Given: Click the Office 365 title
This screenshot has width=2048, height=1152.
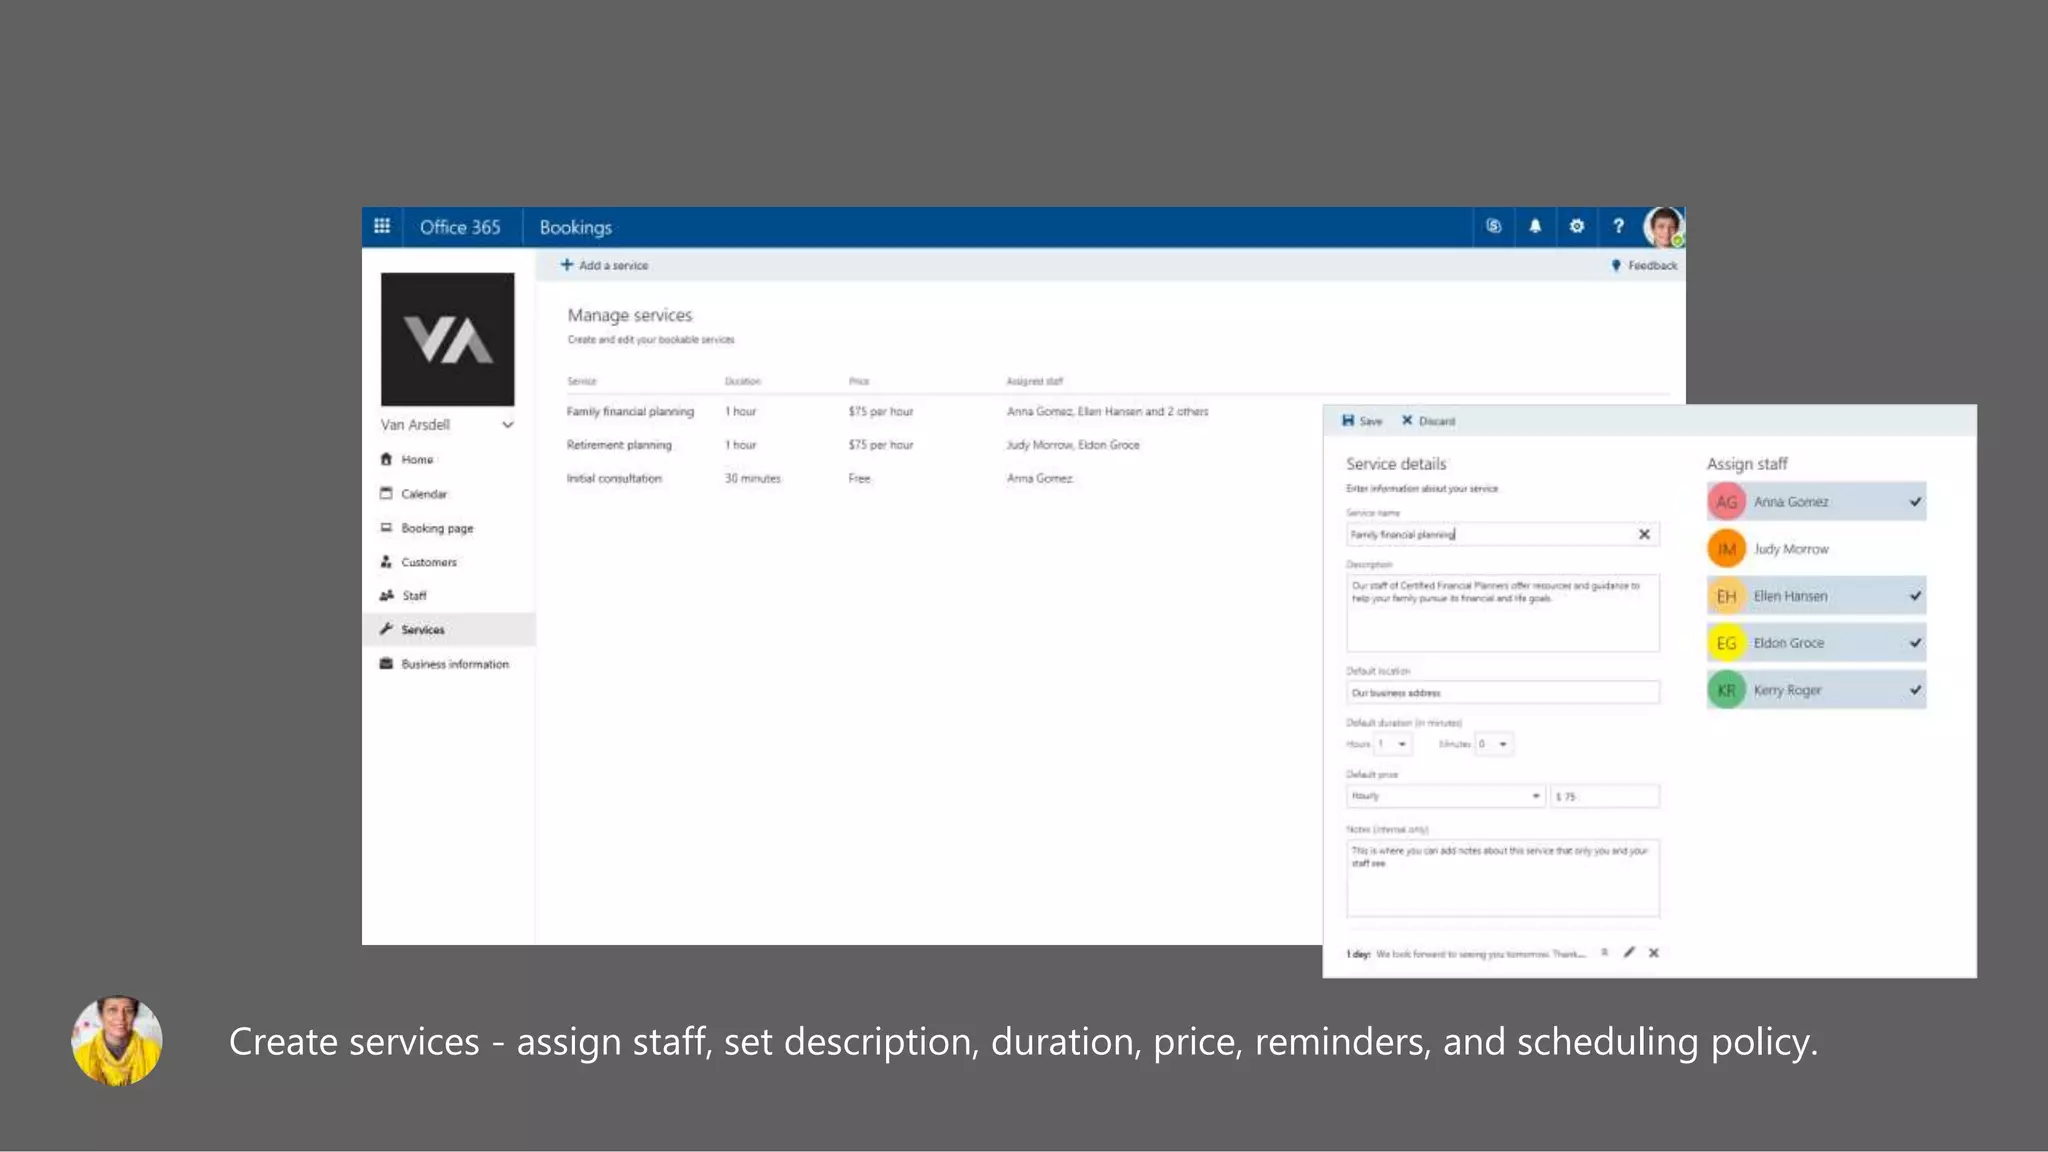Looking at the screenshot, I should point(460,227).
